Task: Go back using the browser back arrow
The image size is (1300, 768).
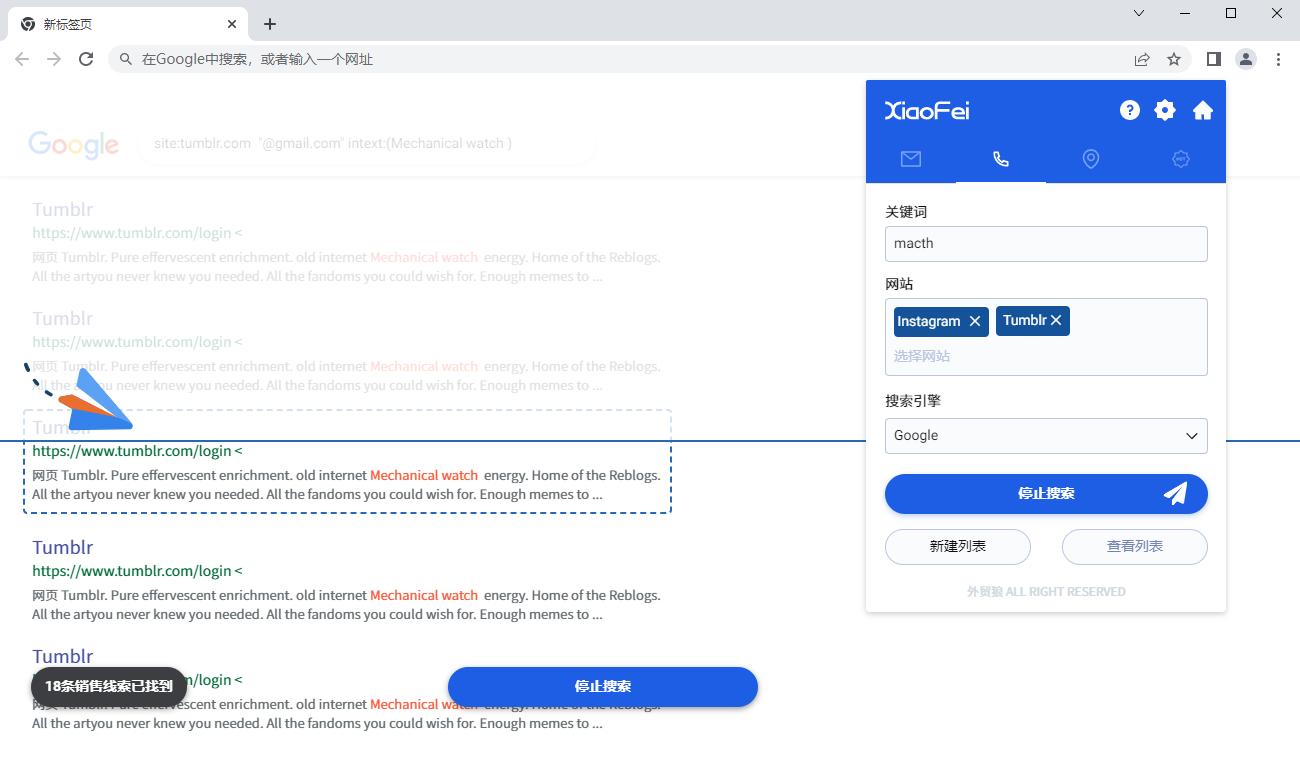Action: (x=22, y=59)
